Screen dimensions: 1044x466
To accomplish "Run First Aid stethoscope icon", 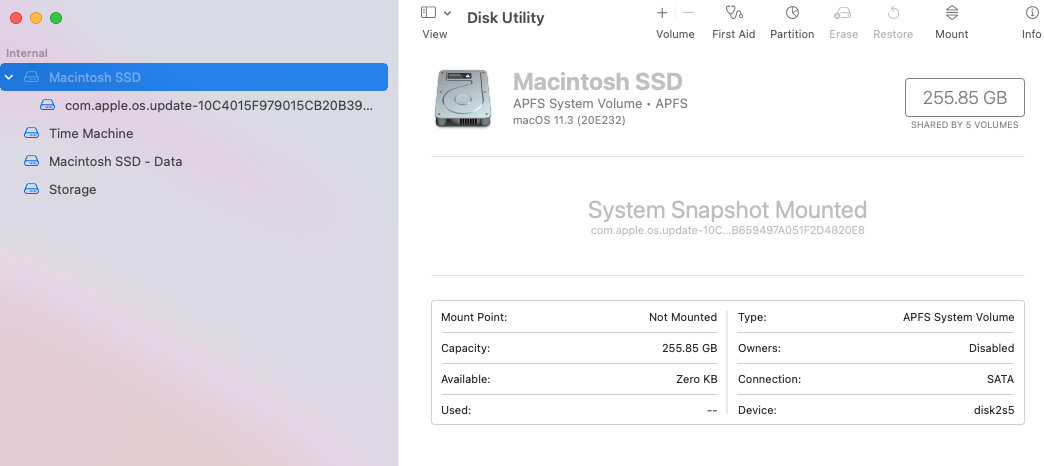I will tap(733, 13).
